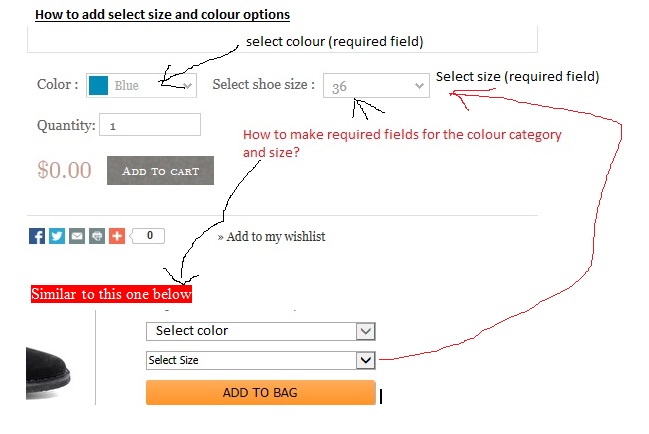The image size is (649, 434).
Task: Expand the Select Size dropdown
Action: click(x=260, y=360)
